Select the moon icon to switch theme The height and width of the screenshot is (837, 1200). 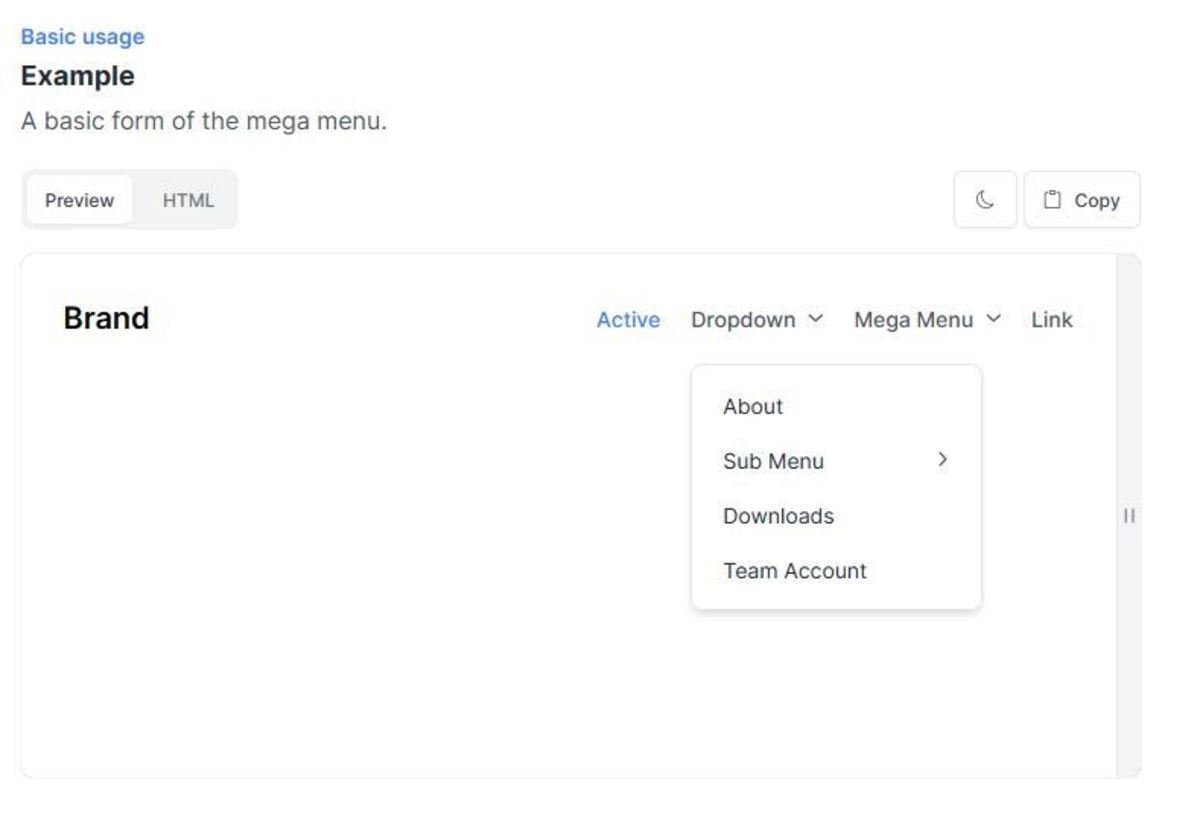tap(983, 199)
